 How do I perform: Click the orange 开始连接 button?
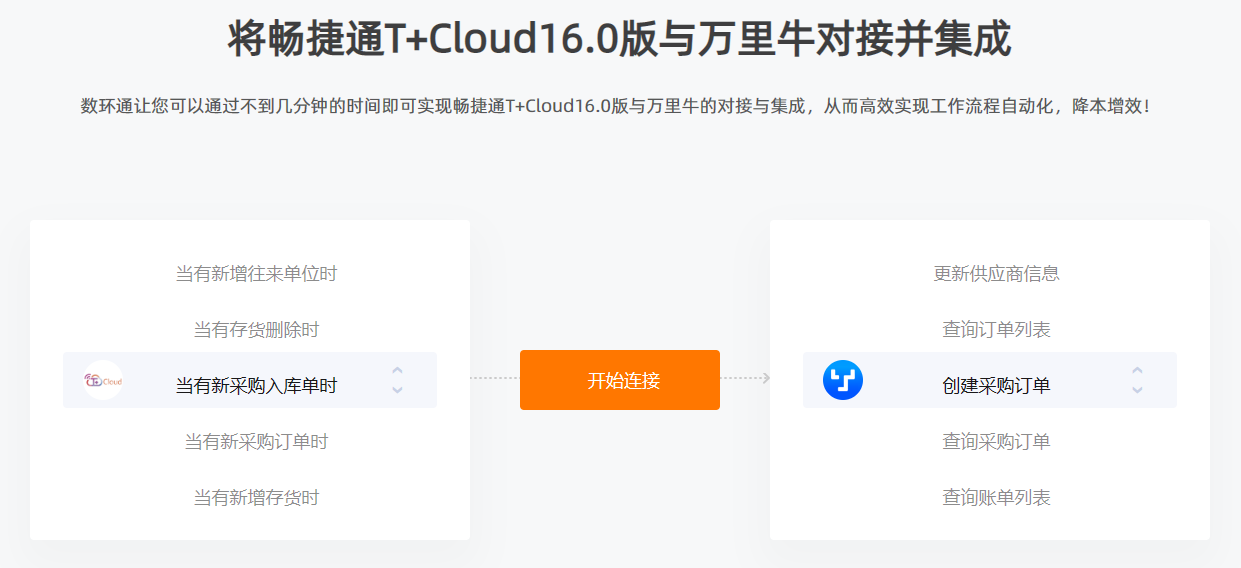pos(620,380)
